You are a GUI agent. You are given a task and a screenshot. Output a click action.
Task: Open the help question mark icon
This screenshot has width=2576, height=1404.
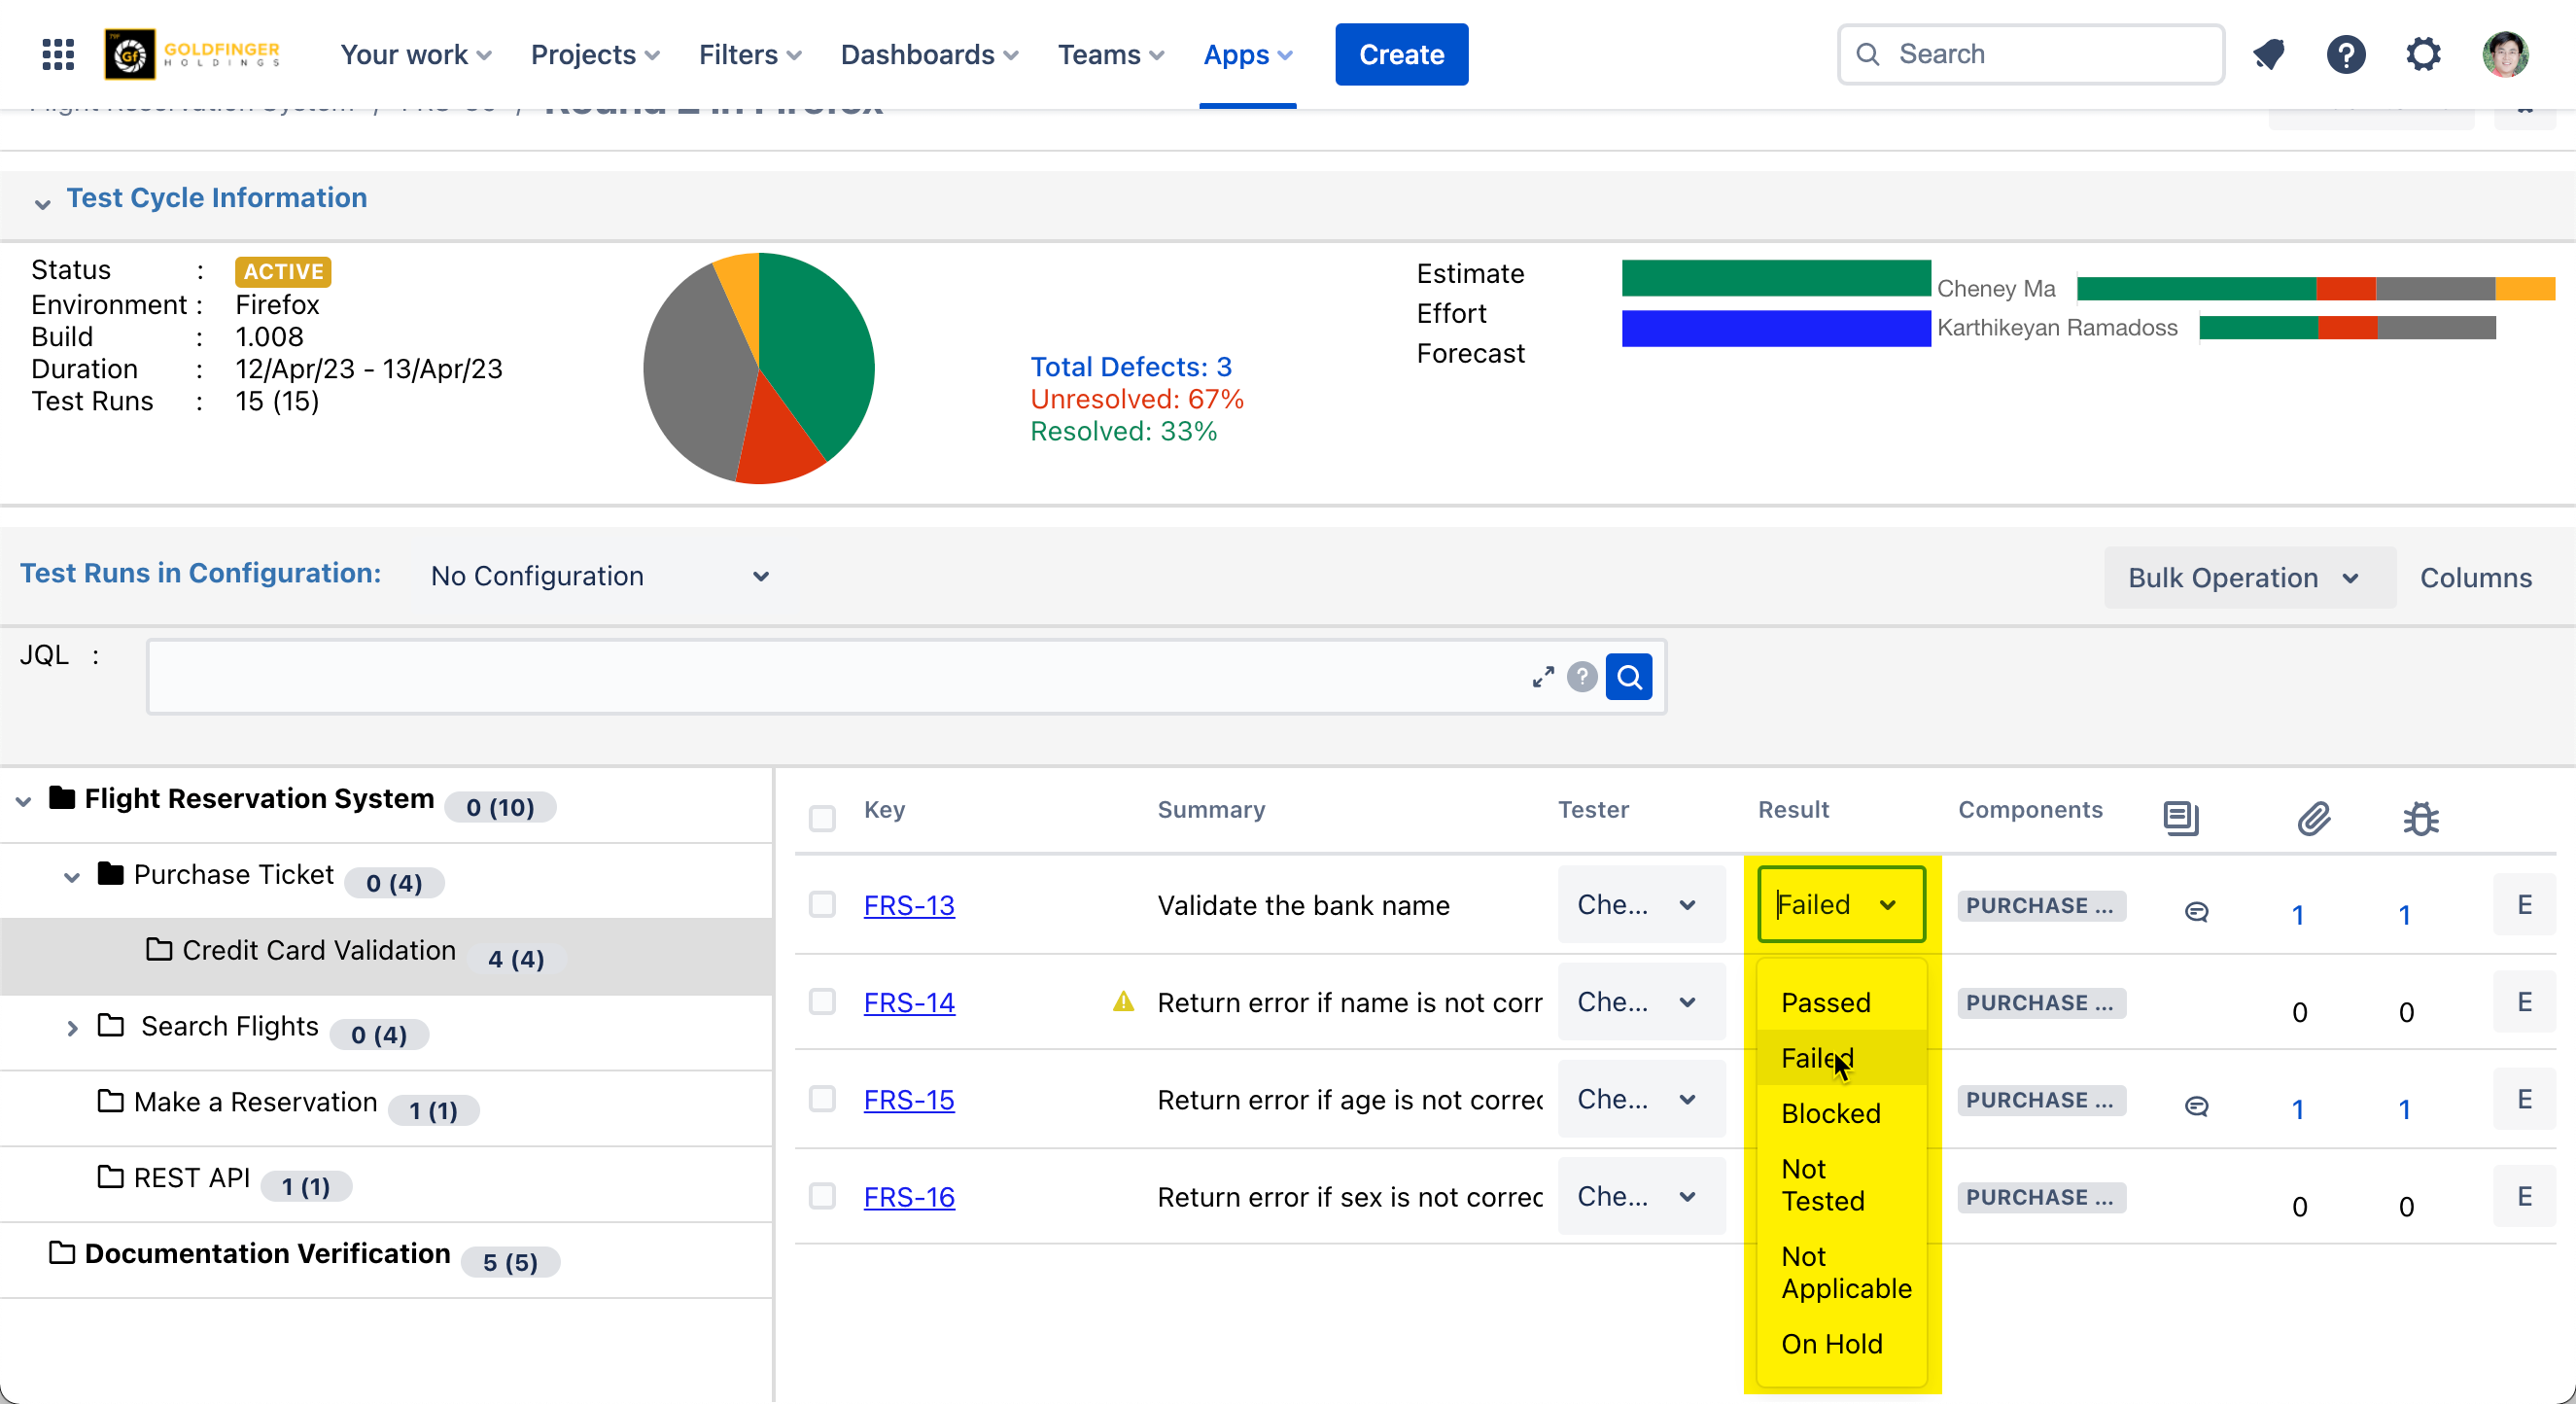tap(2345, 54)
